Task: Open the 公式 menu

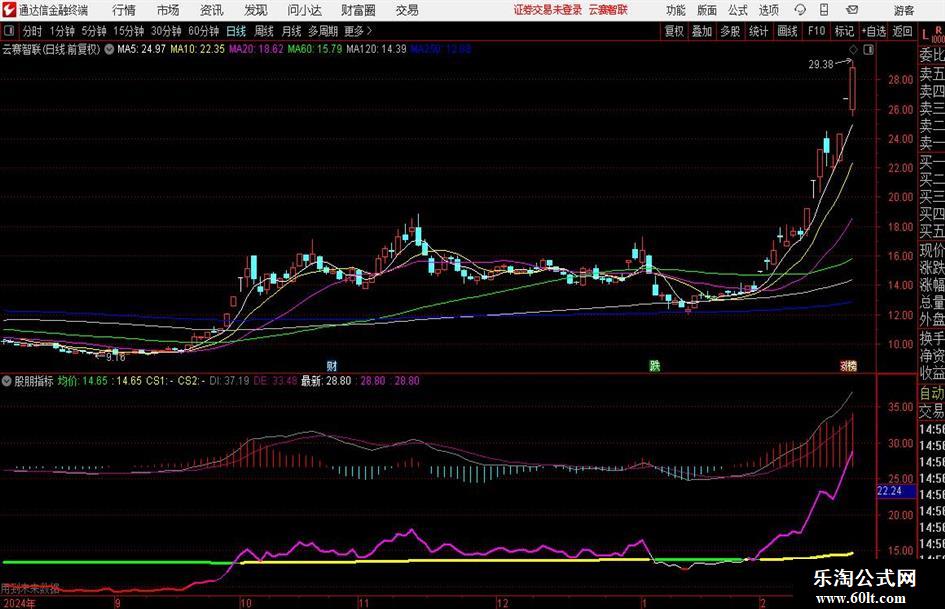Action: coord(738,10)
